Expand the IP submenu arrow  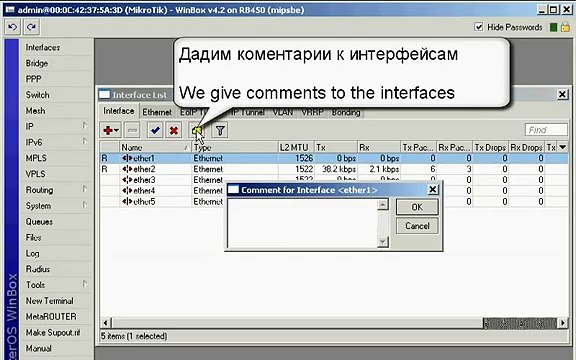85,126
